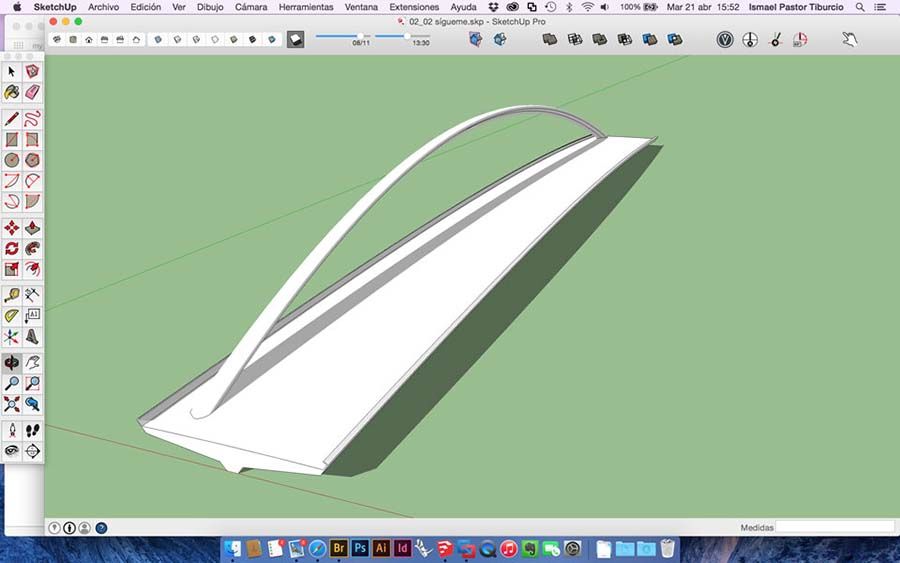Click the blue help button in status bar
This screenshot has width=900, height=563.
pos(101,527)
